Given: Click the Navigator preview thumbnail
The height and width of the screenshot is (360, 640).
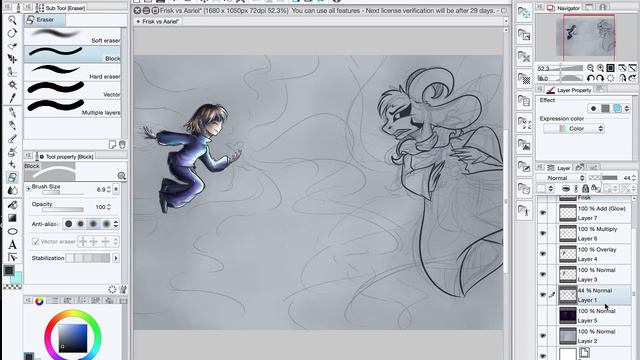Looking at the screenshot, I should pyautogui.click(x=586, y=37).
